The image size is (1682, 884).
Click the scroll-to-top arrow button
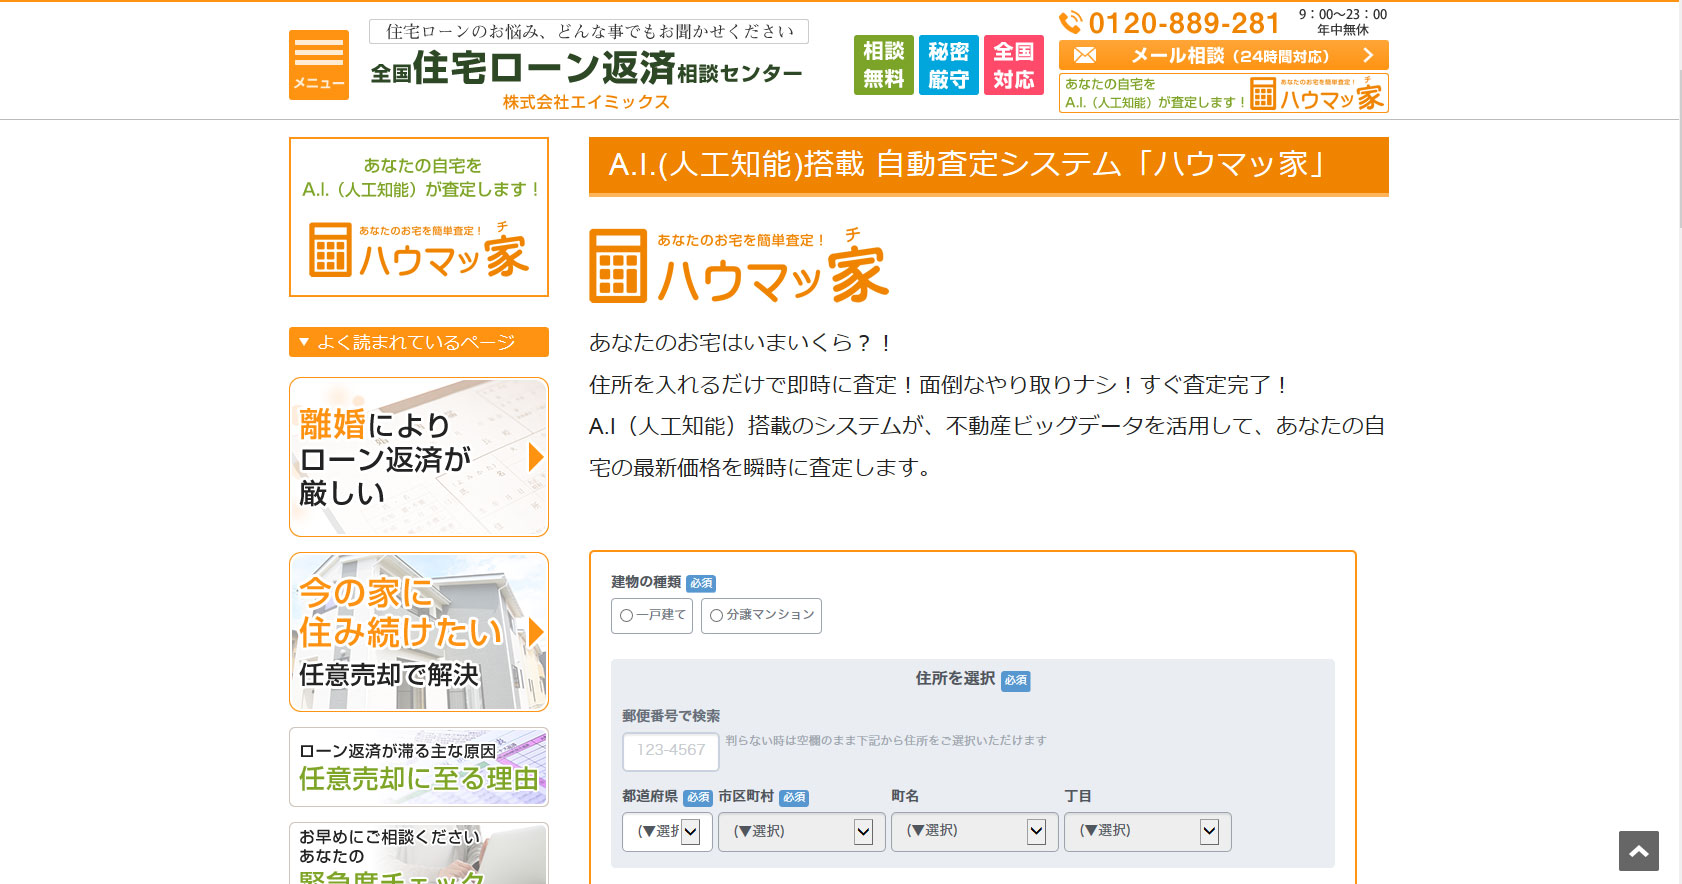click(x=1638, y=851)
